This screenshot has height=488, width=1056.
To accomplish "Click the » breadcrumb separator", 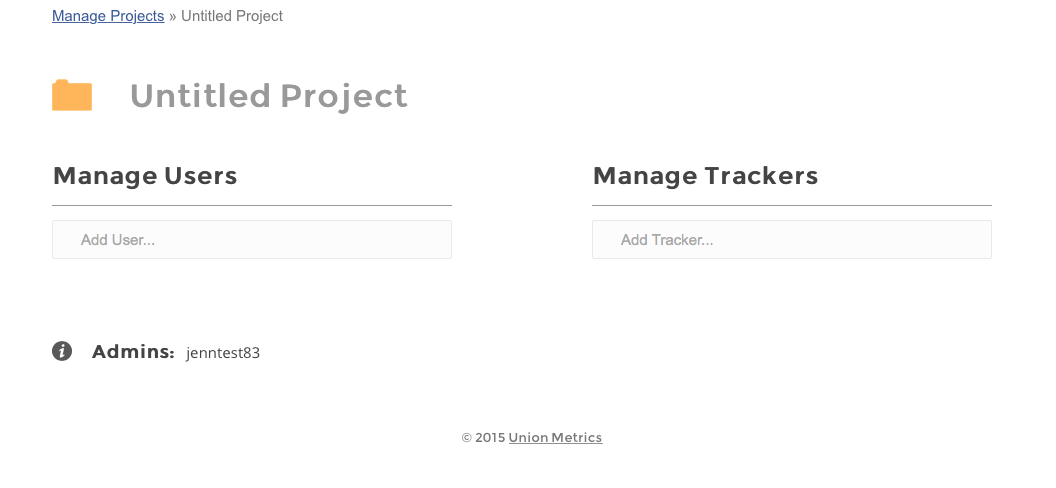I will pyautogui.click(x=173, y=16).
